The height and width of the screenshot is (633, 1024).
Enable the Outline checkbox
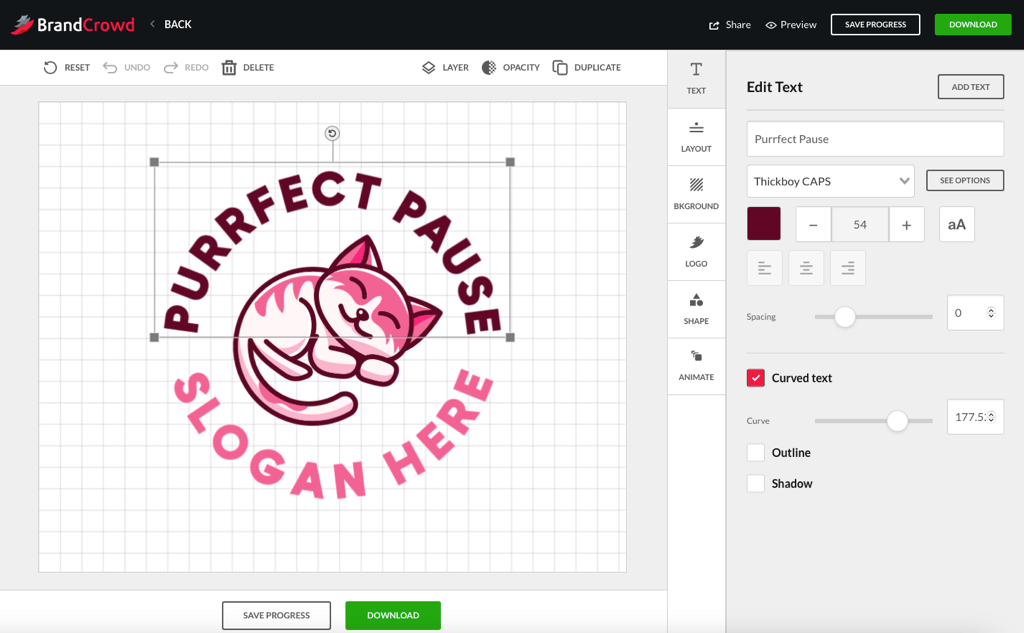click(x=756, y=453)
